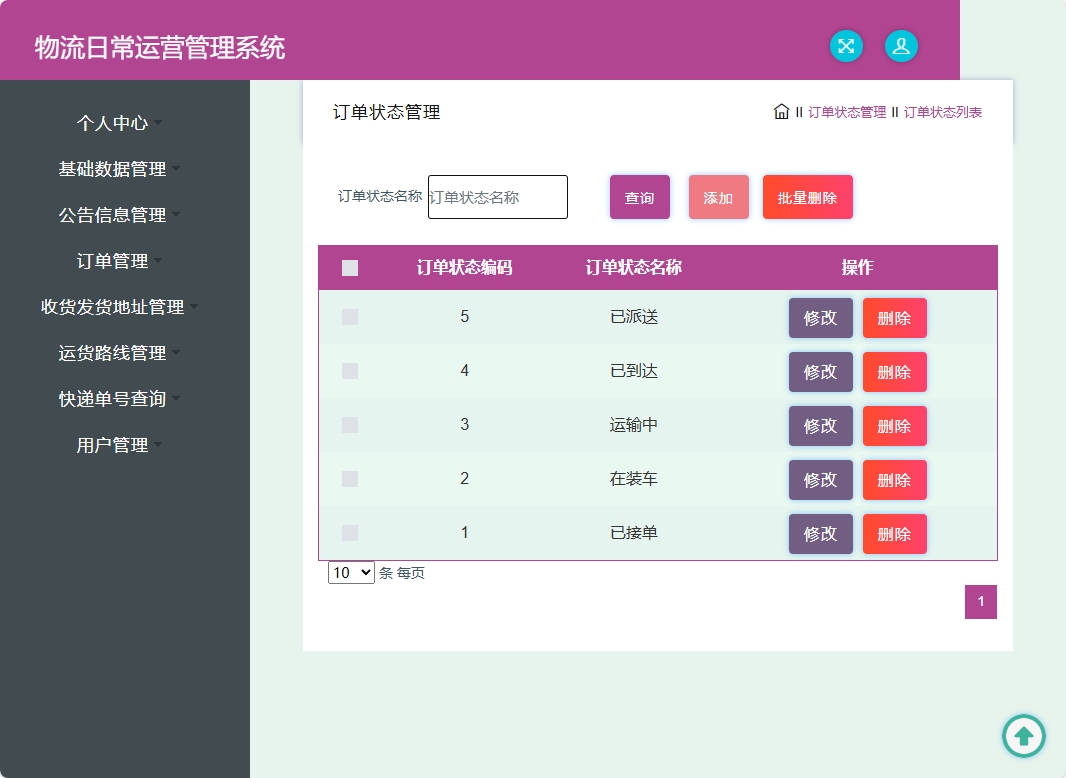Select 公告信息管理 in the sidebar
Screen dimensions: 1066x778
[113, 214]
